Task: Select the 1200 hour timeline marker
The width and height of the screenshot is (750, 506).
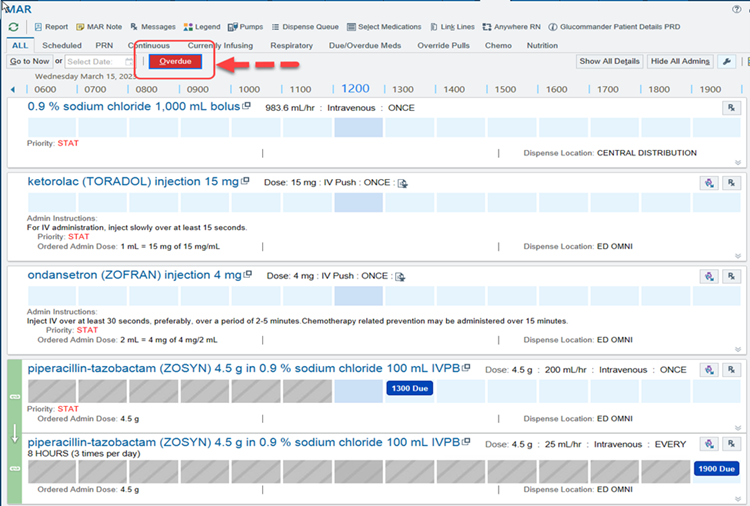Action: 355,89
